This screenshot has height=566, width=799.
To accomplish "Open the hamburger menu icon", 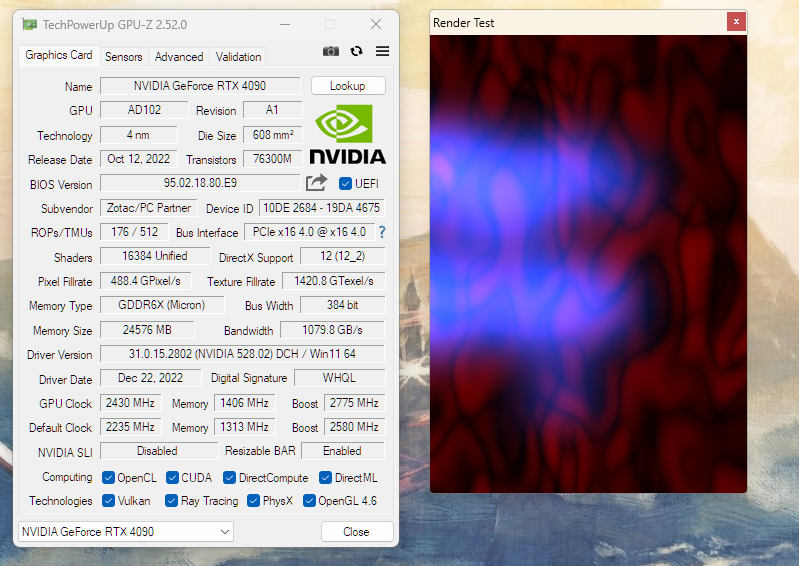I will point(382,51).
